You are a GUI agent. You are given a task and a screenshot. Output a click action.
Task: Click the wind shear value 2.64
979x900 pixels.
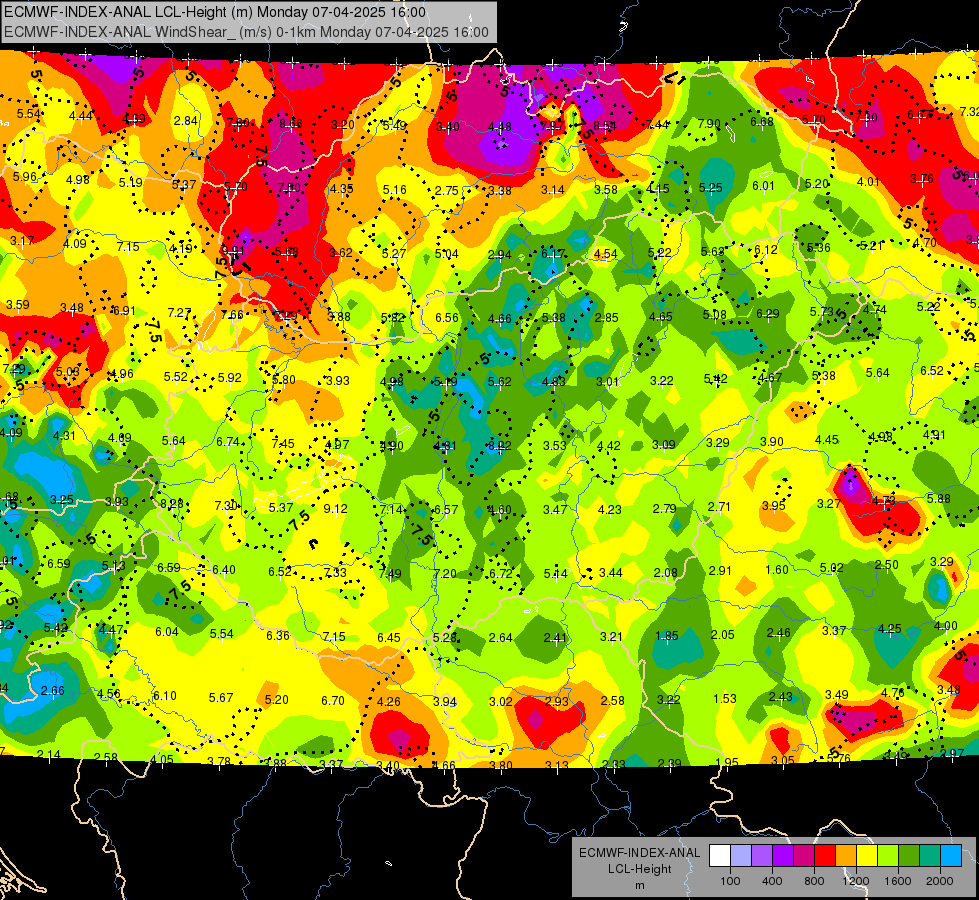pyautogui.click(x=501, y=638)
